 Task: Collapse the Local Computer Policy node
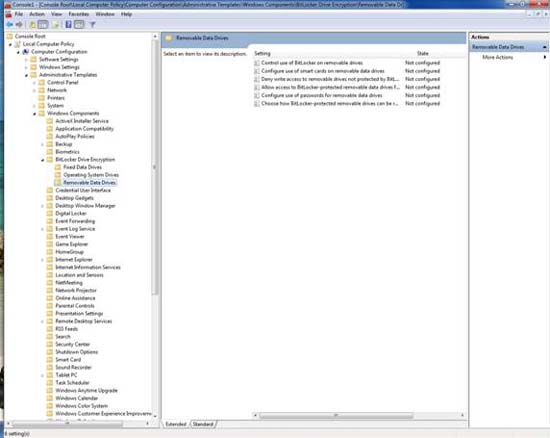(x=11, y=44)
